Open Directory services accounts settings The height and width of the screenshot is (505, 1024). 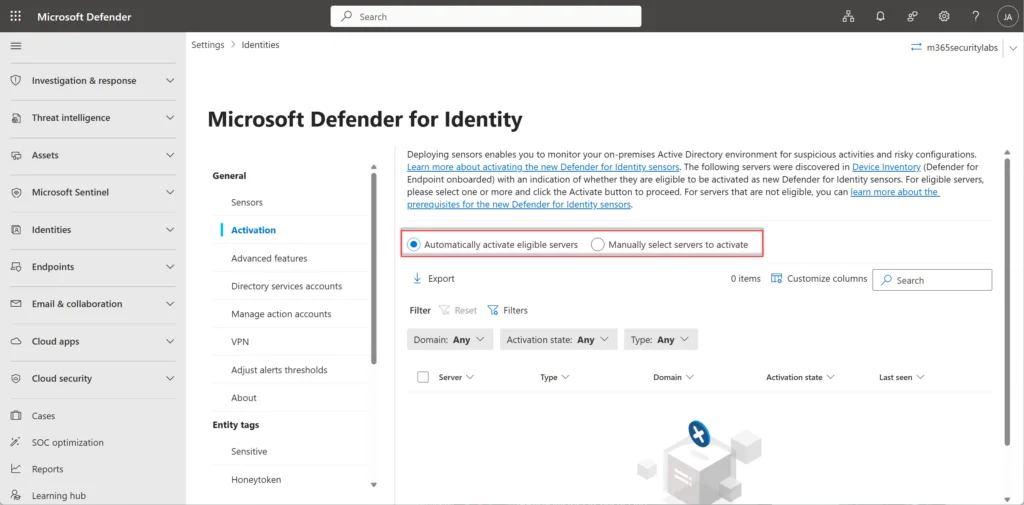(287, 286)
